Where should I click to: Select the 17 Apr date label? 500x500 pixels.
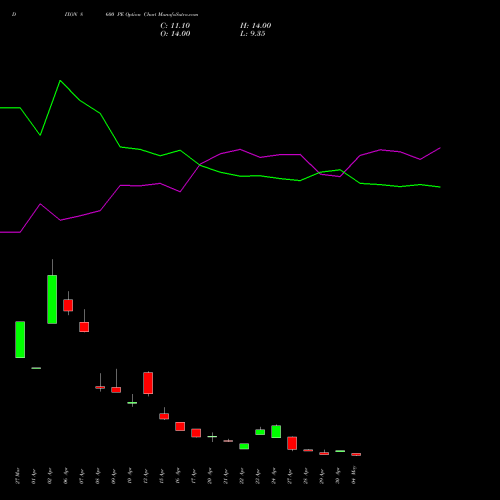click(194, 476)
